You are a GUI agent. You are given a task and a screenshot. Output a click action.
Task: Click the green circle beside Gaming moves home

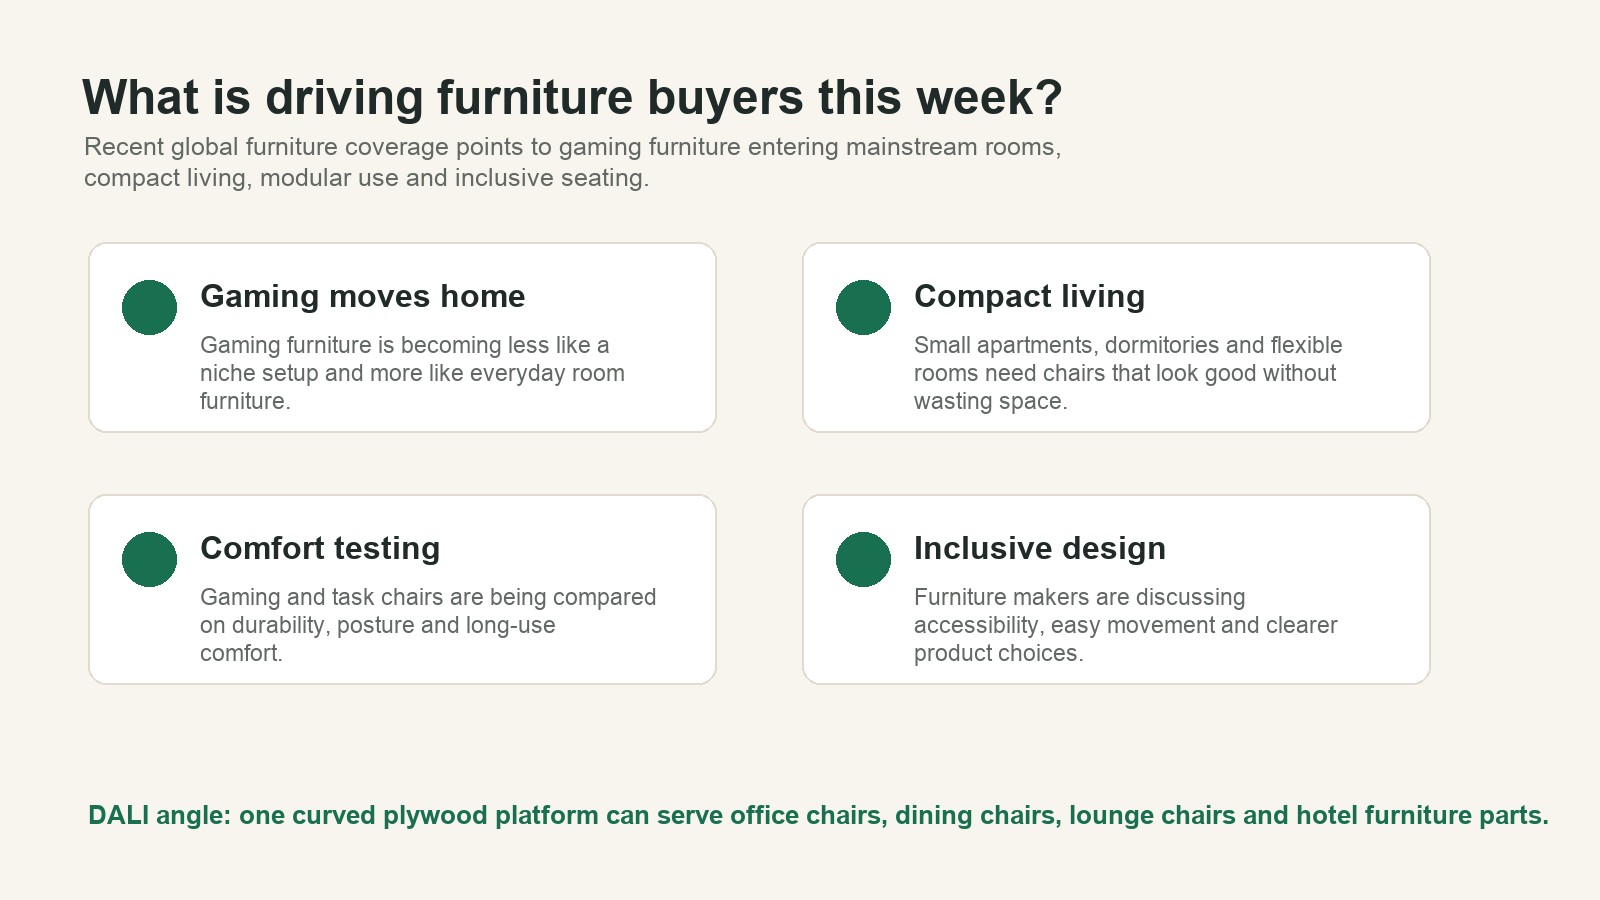(x=149, y=307)
